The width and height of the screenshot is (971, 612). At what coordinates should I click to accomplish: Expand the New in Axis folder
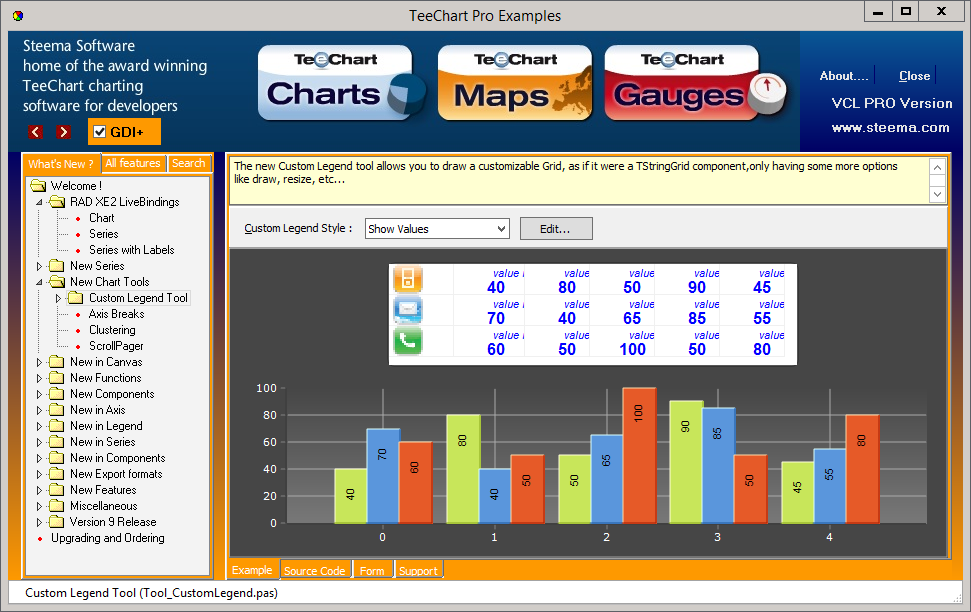(39, 410)
